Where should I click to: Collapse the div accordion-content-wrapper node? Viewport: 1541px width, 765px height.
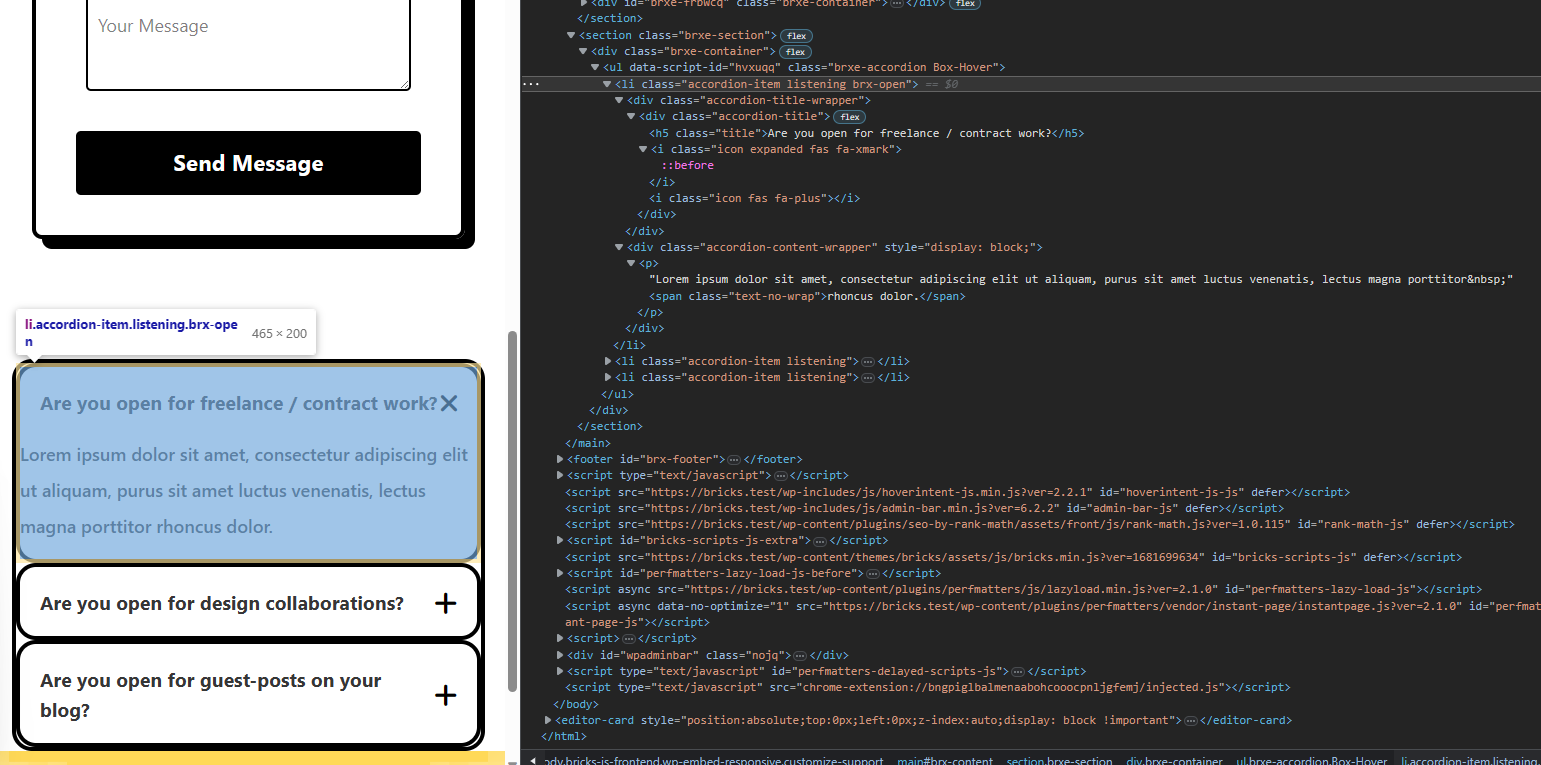tap(619, 247)
